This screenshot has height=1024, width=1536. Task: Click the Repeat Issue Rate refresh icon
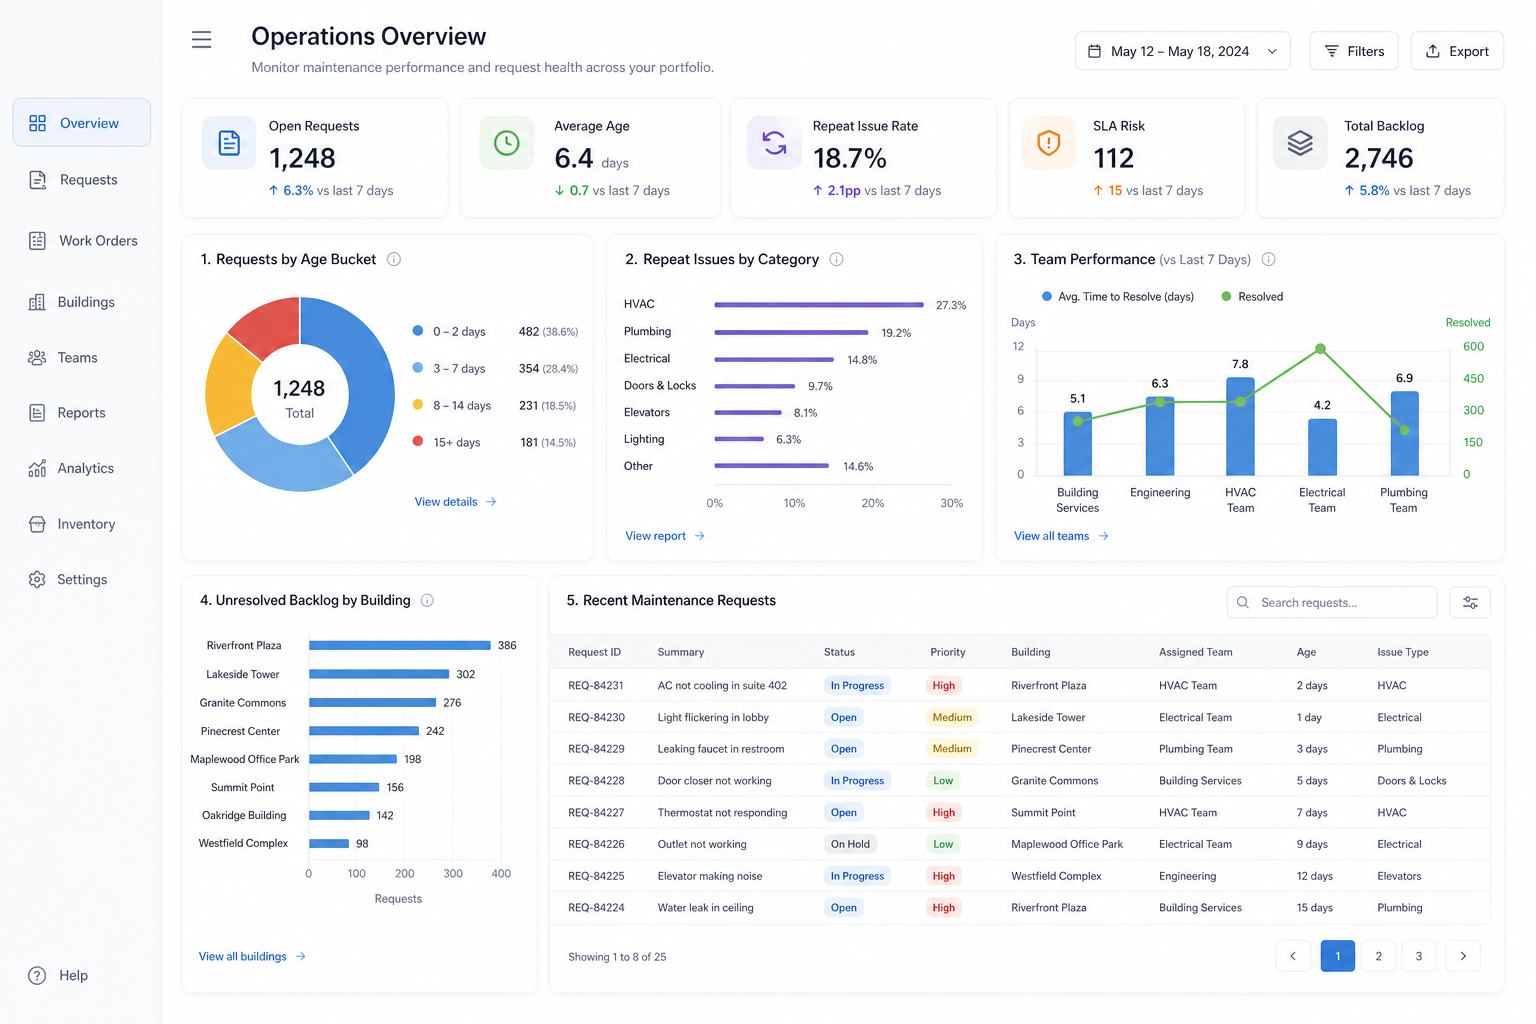tap(774, 143)
